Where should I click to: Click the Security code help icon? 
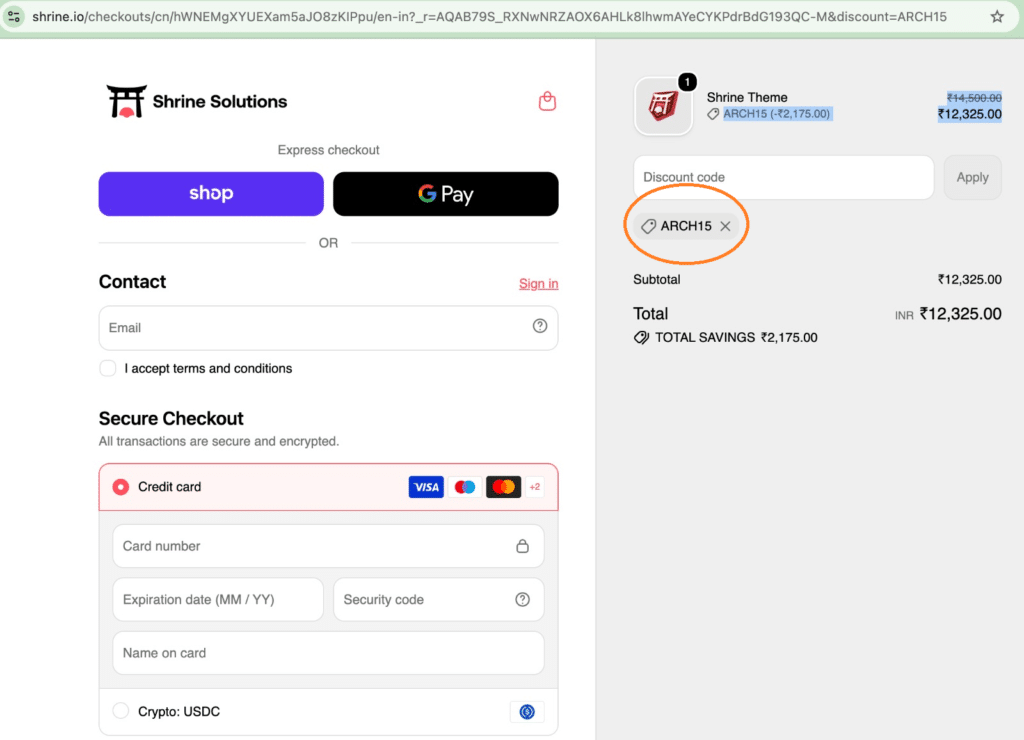522,599
